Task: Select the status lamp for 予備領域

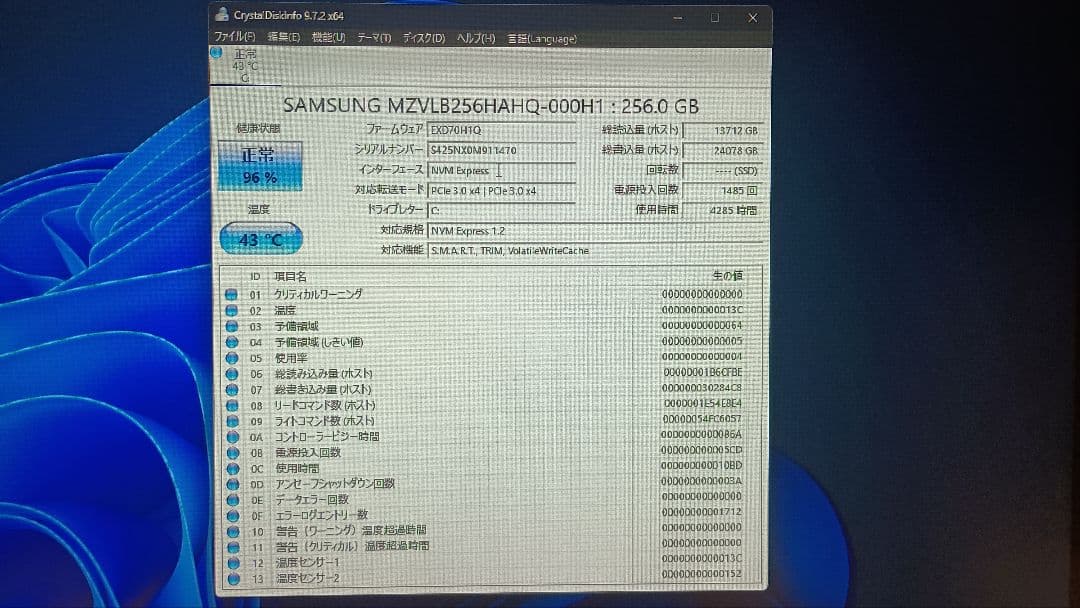Action: click(231, 327)
